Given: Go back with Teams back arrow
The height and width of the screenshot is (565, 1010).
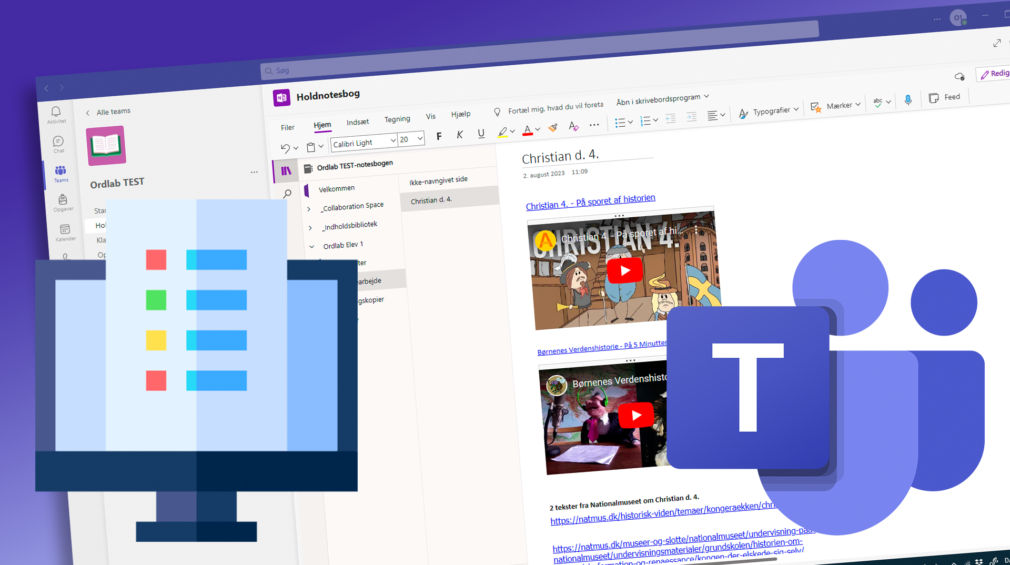Looking at the screenshot, I should pyautogui.click(x=46, y=88).
